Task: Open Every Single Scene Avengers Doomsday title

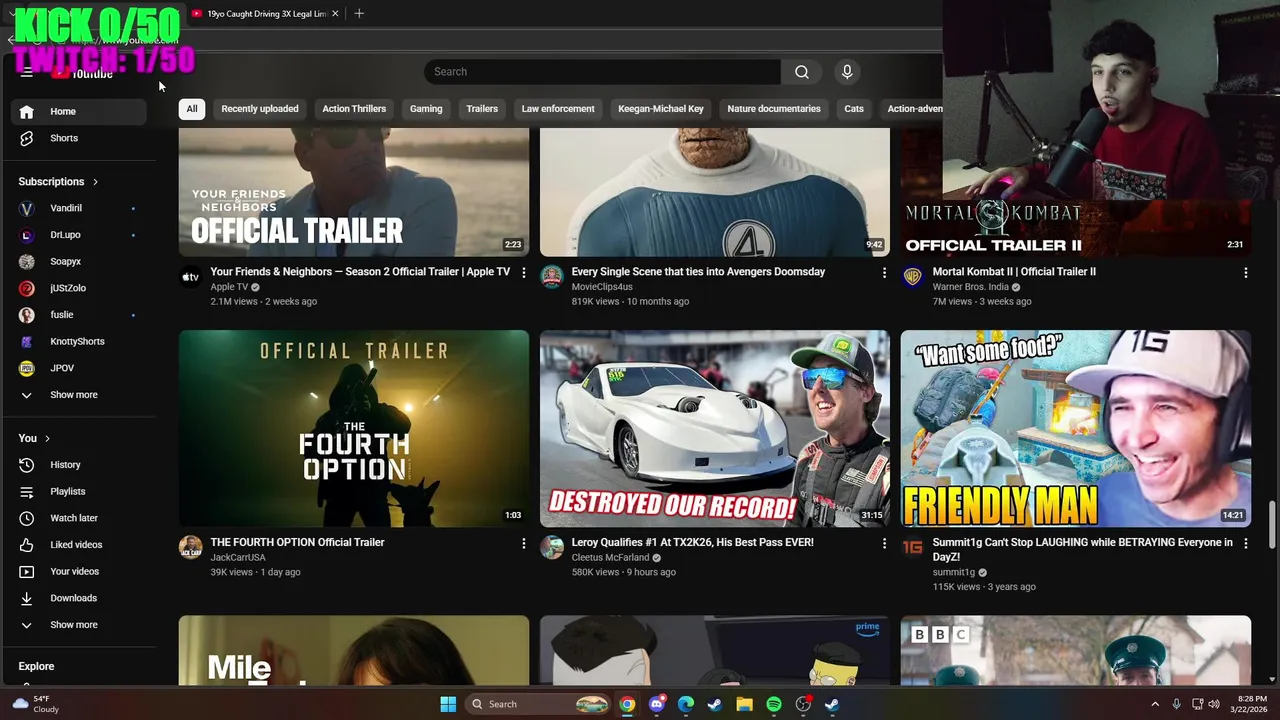Action: tap(698, 272)
